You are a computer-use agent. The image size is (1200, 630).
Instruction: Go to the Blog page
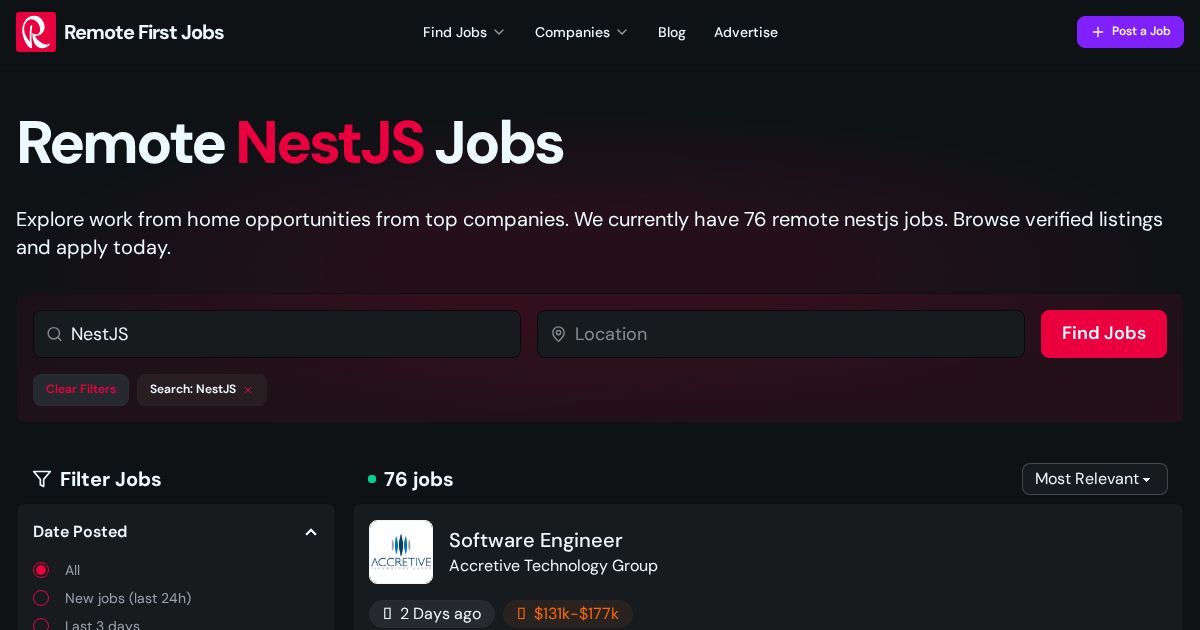coord(672,32)
